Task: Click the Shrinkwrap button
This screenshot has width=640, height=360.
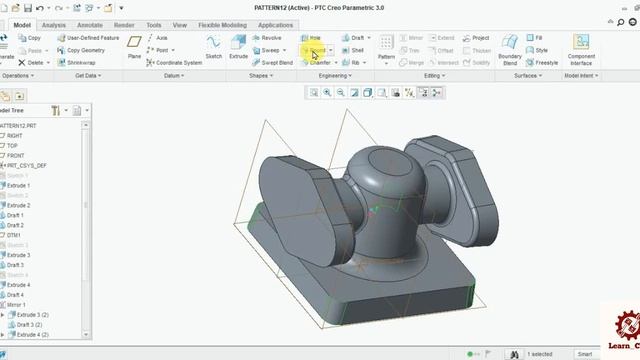Action: (76, 63)
